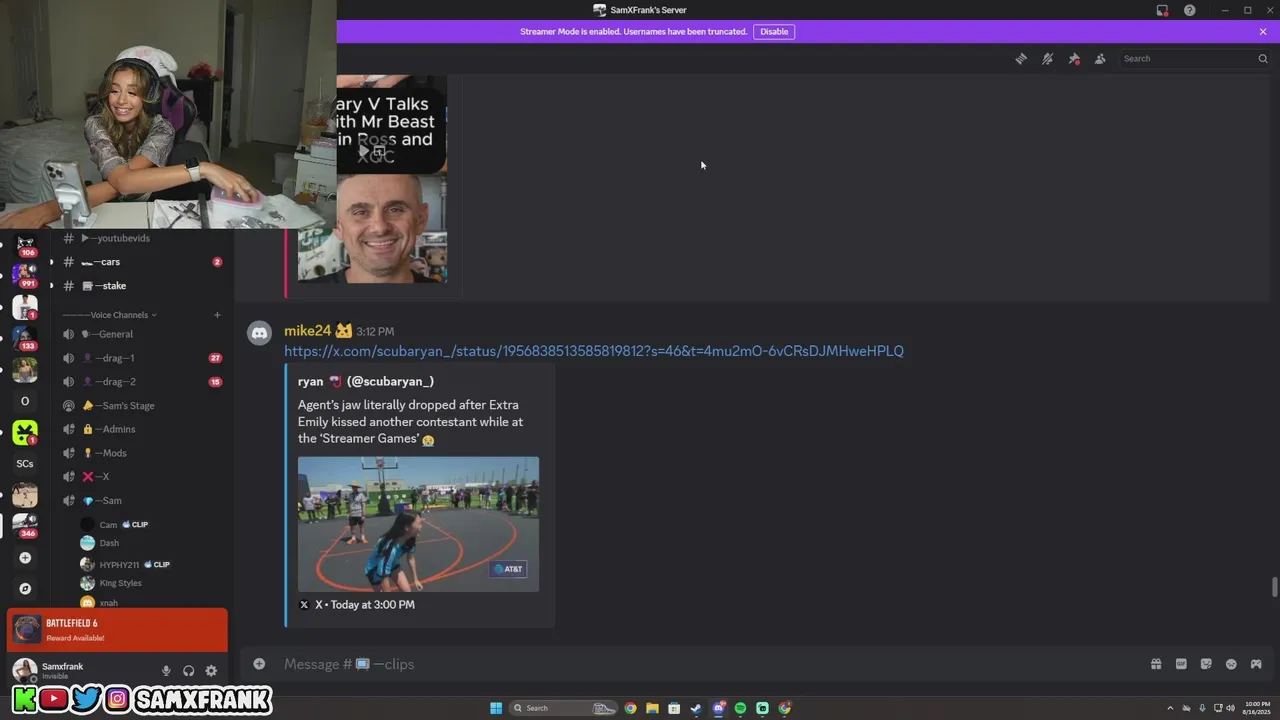Show hidden system tray icons chevron
Image resolution: width=1280 pixels, height=720 pixels.
click(1170, 708)
